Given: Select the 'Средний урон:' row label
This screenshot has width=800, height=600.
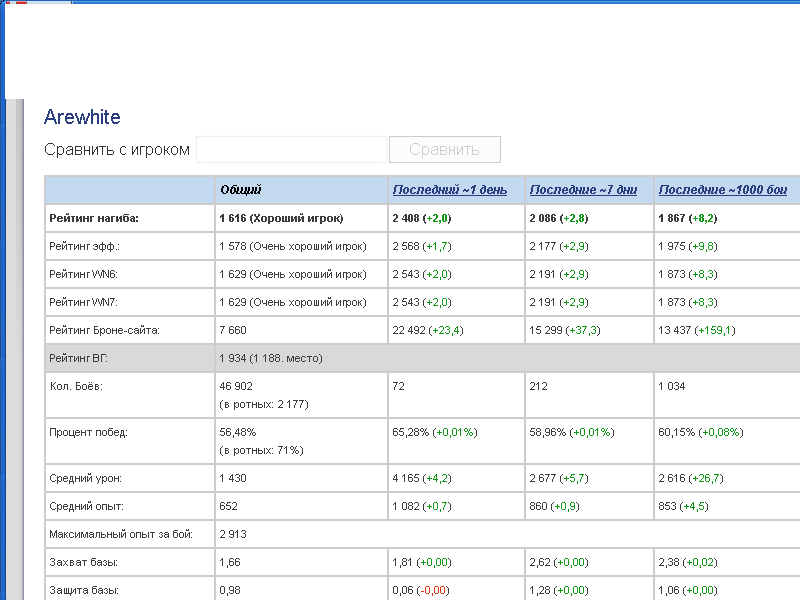Looking at the screenshot, I should click(x=88, y=479).
